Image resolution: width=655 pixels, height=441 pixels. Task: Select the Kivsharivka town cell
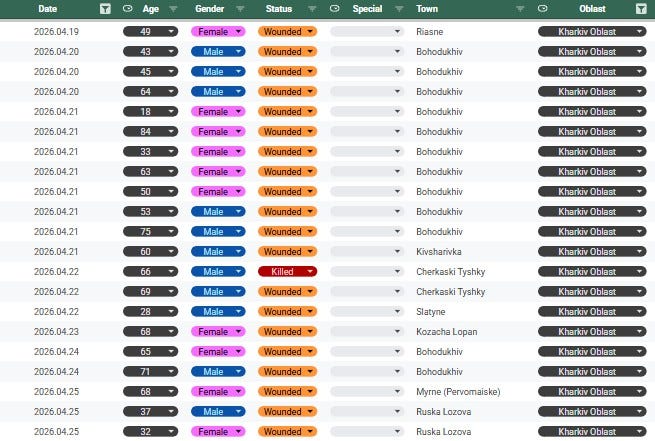point(439,251)
